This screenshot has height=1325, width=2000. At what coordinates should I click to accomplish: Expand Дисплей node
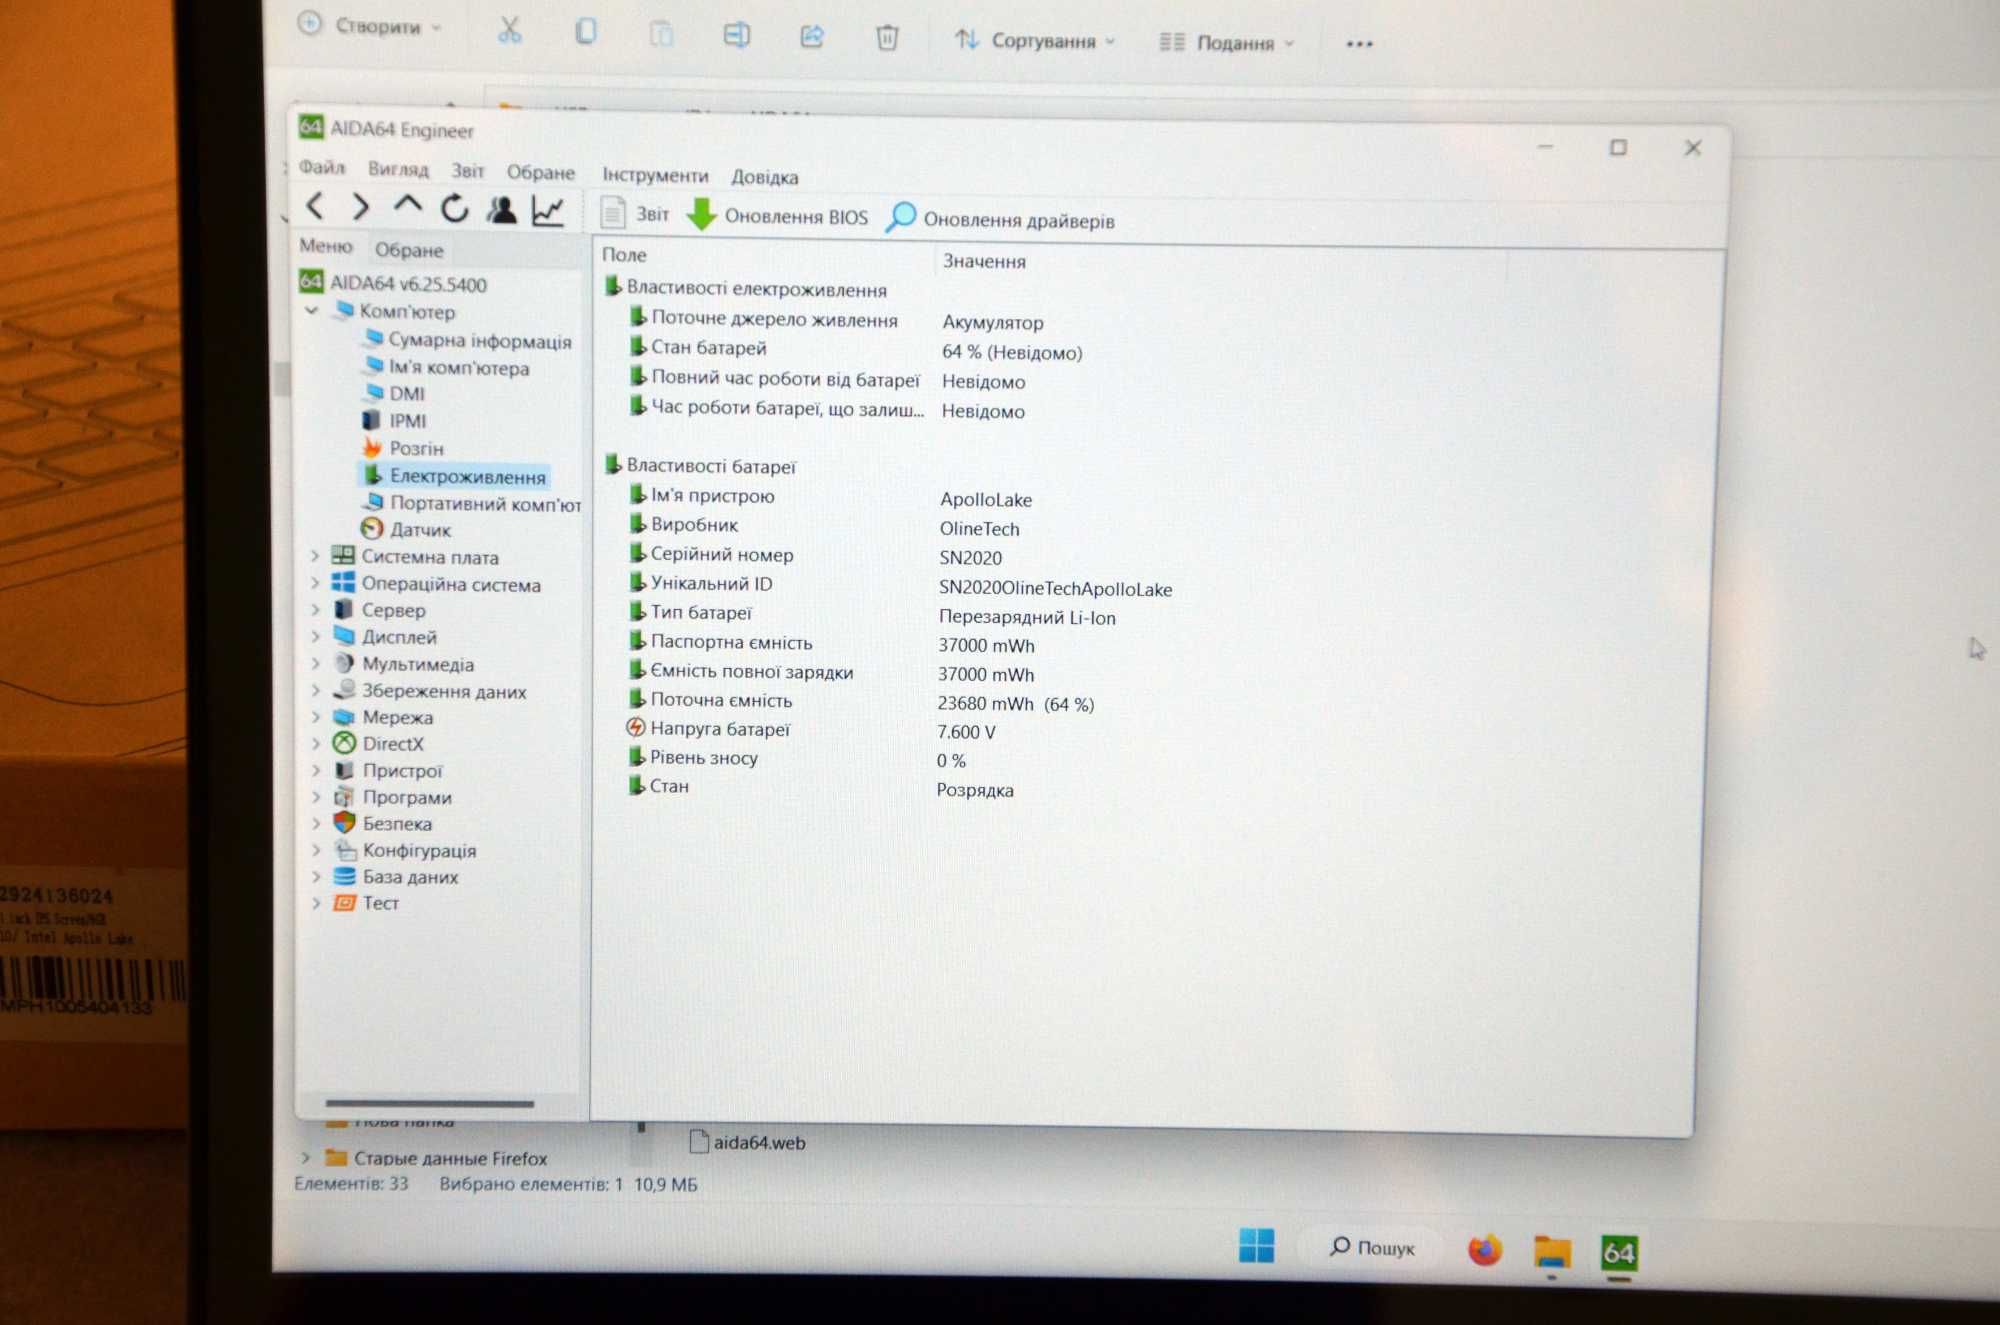click(x=315, y=636)
